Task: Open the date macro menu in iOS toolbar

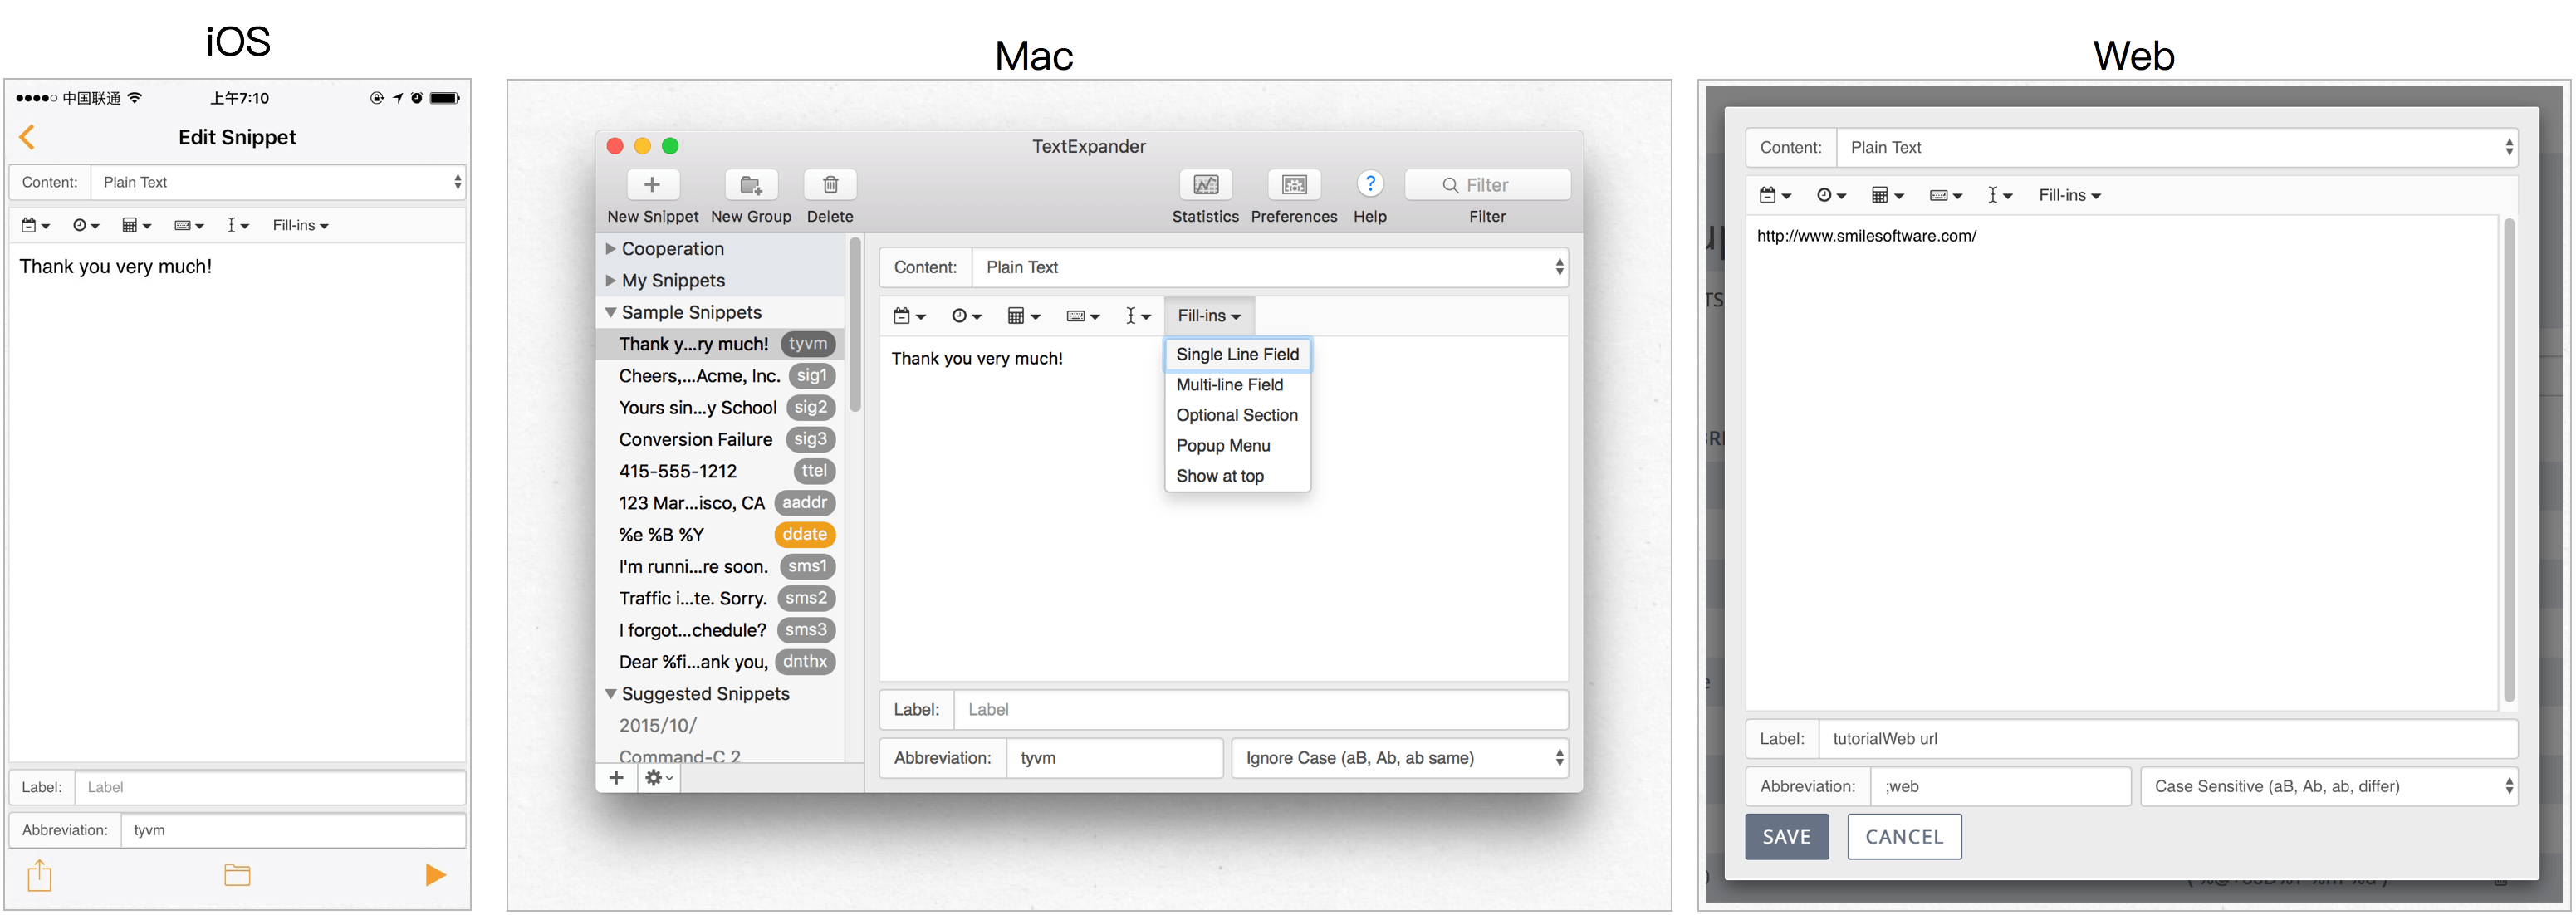Action: (35, 226)
